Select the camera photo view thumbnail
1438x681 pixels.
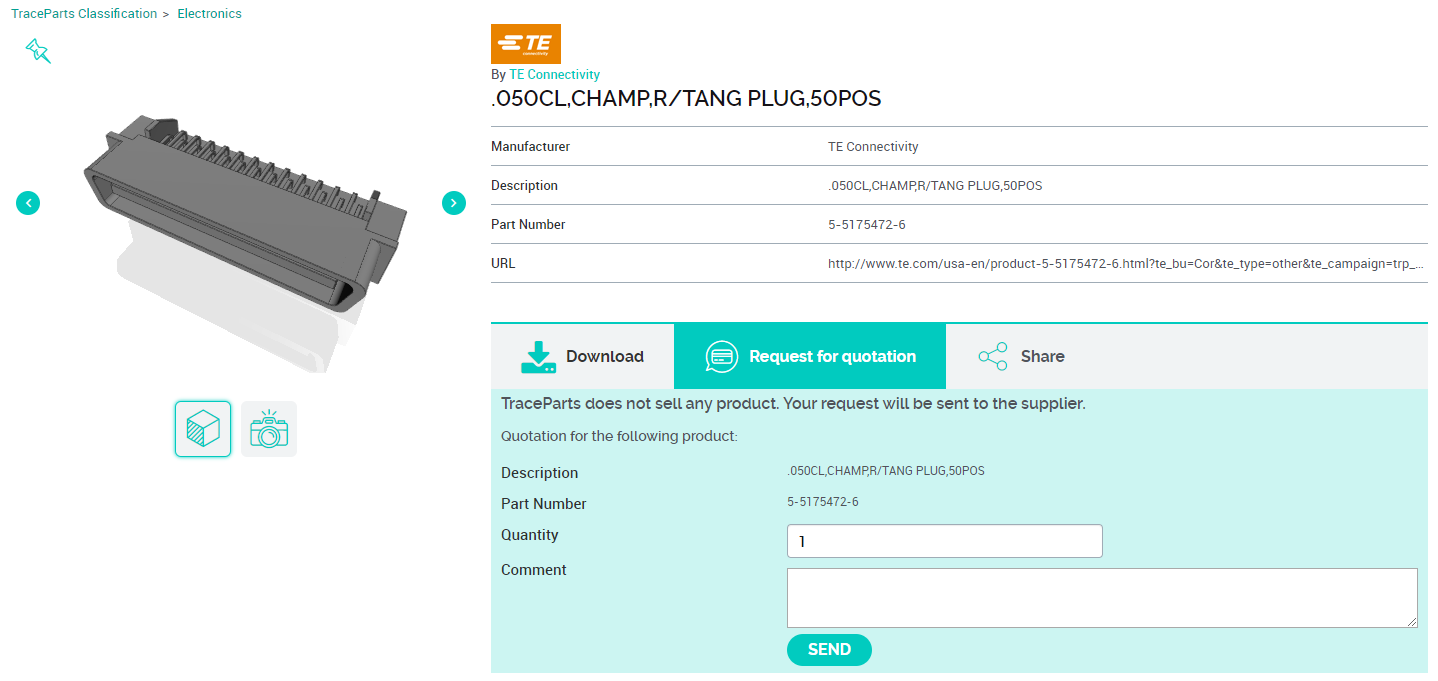coord(269,429)
